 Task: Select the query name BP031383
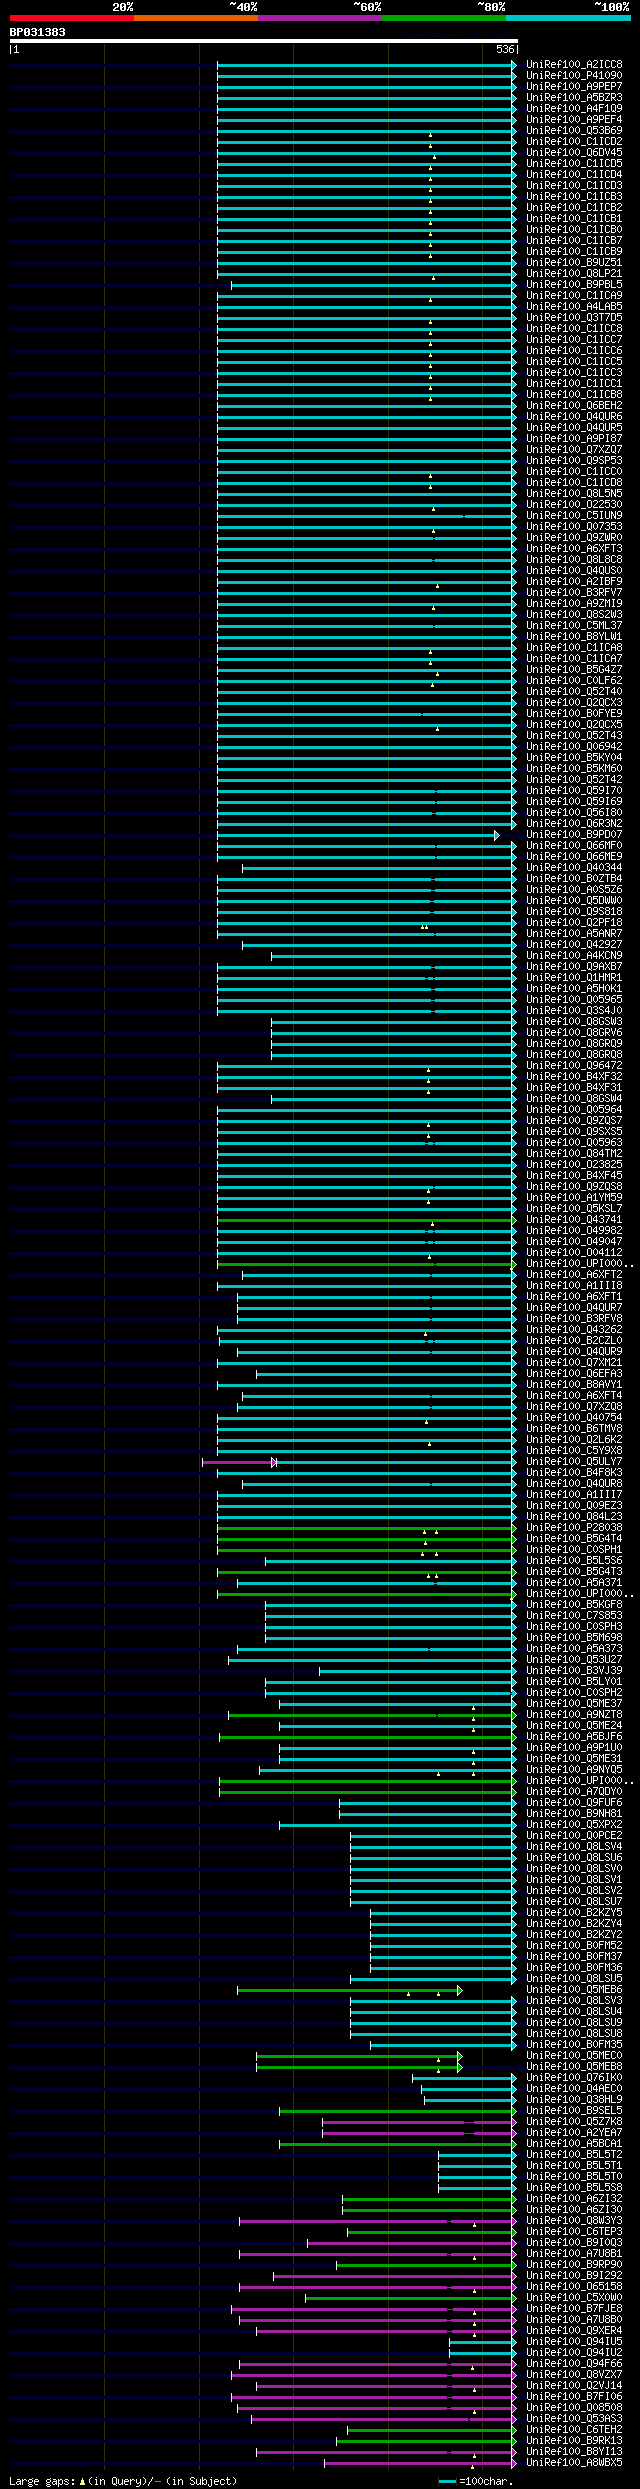coord(38,32)
